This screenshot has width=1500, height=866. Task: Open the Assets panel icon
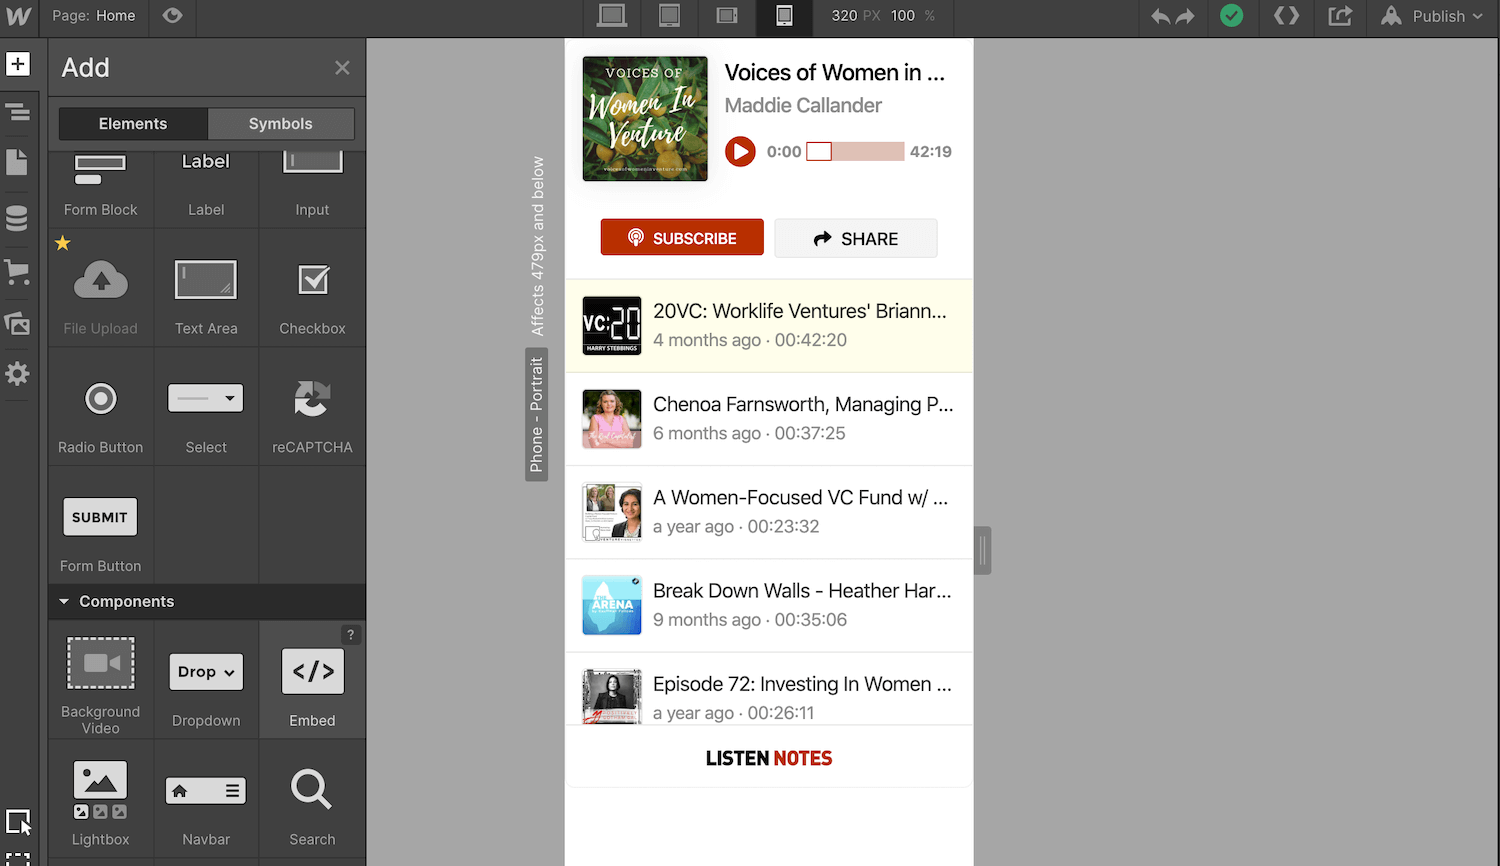[18, 323]
